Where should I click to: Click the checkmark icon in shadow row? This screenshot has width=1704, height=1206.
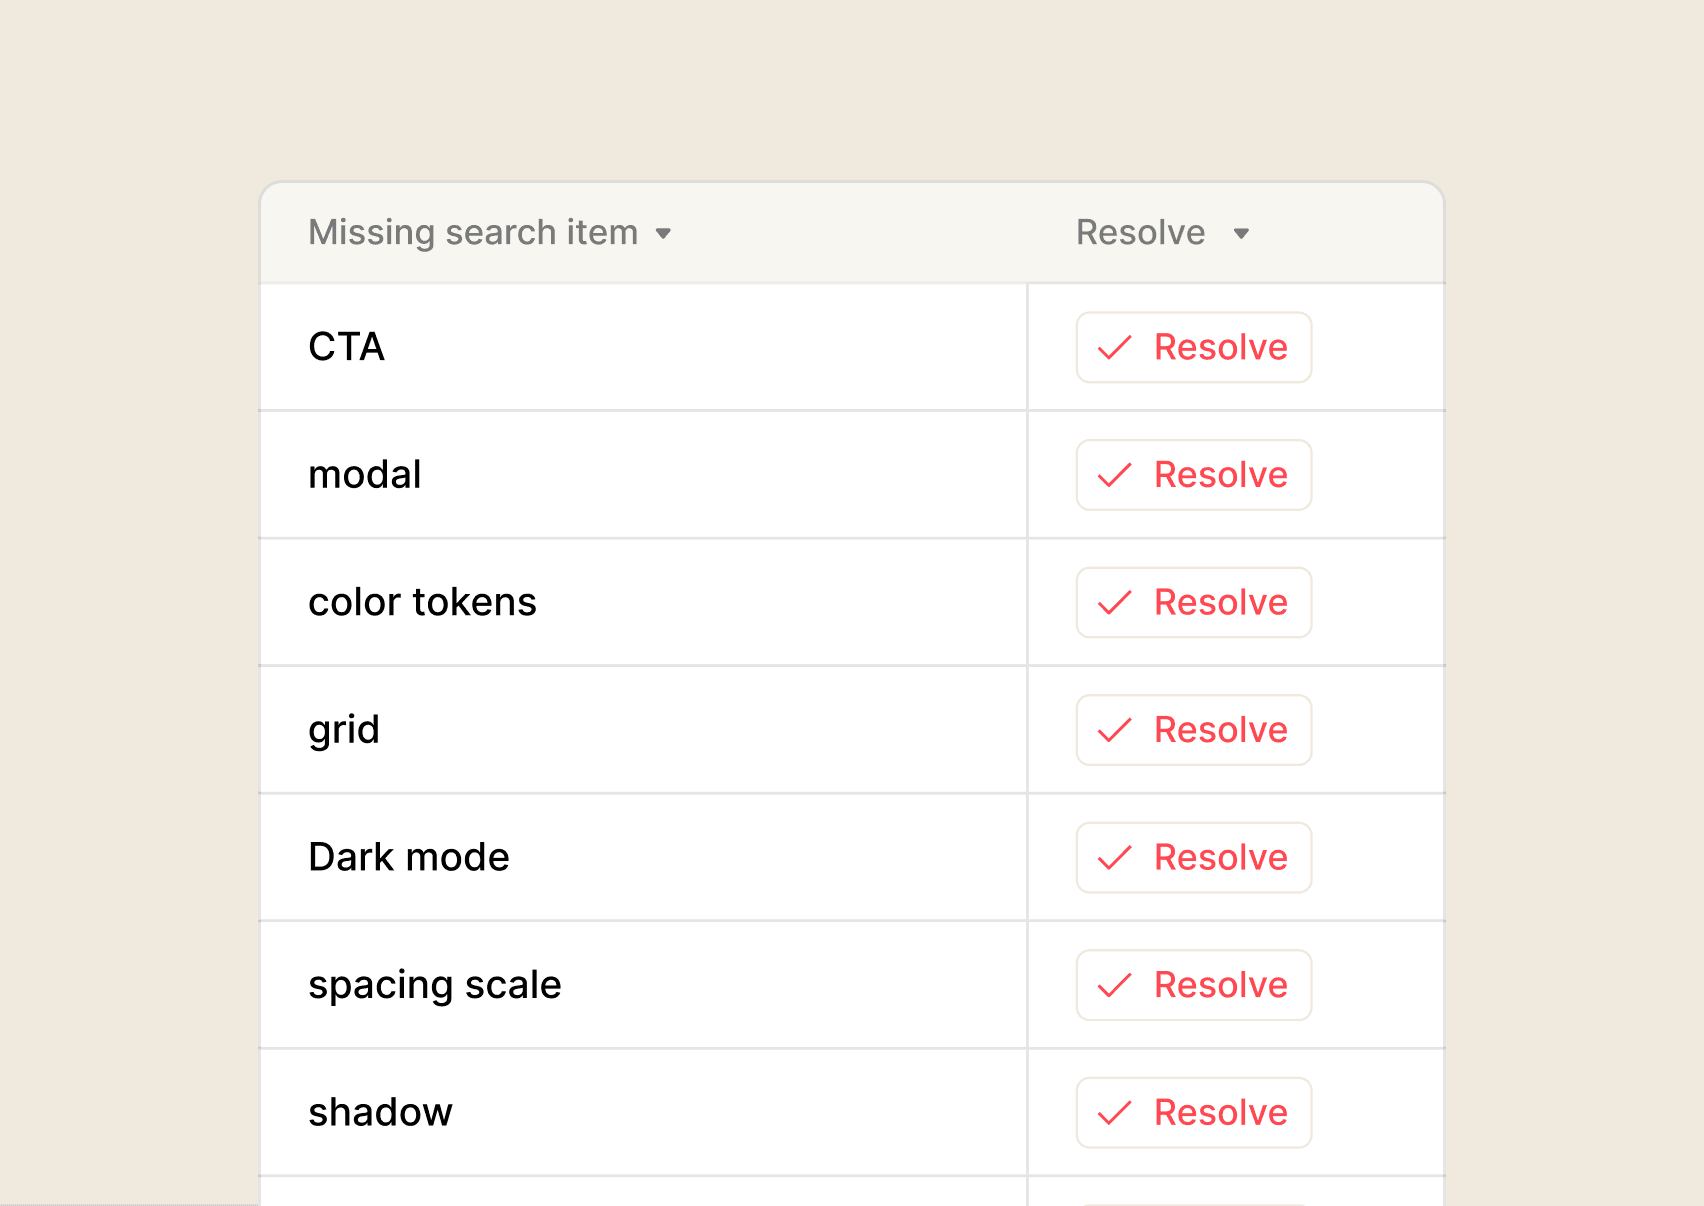(1114, 1113)
